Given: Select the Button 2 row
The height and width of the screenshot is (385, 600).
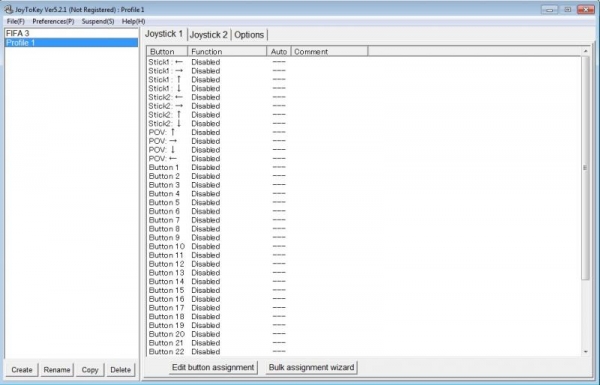Looking at the screenshot, I should point(364,176).
